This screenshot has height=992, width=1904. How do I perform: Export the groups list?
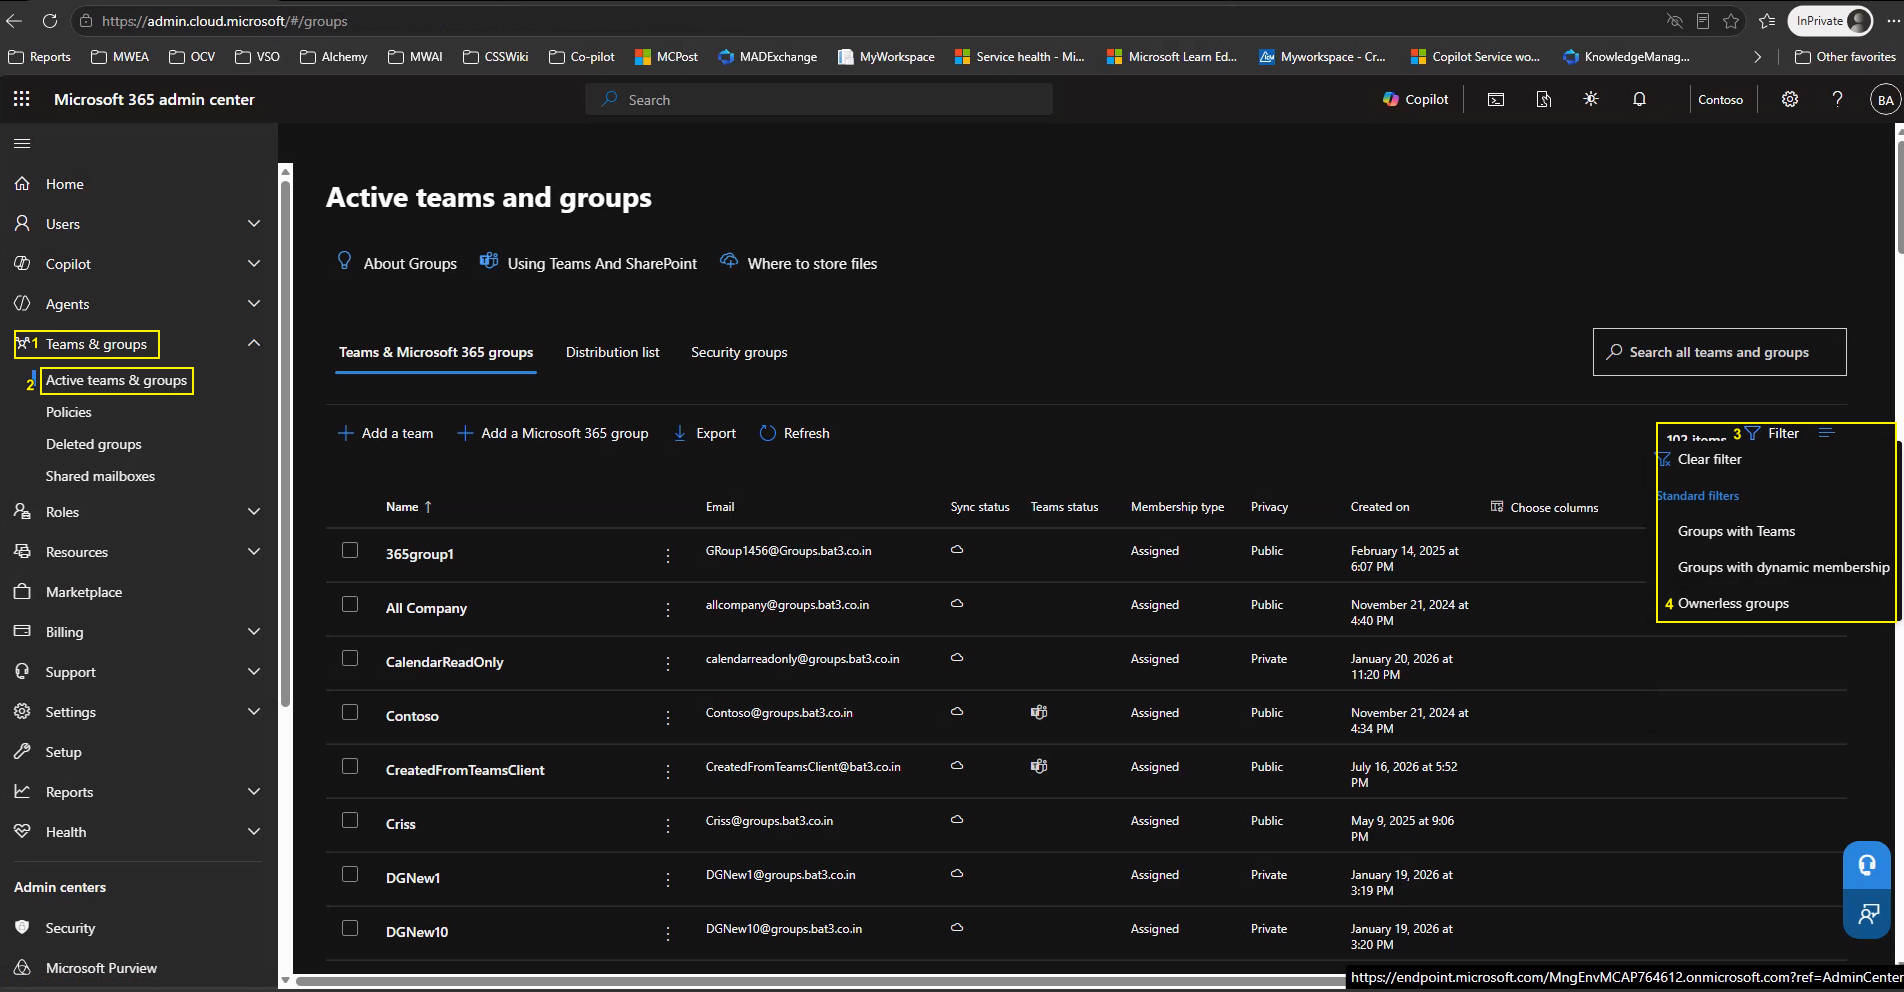(705, 433)
